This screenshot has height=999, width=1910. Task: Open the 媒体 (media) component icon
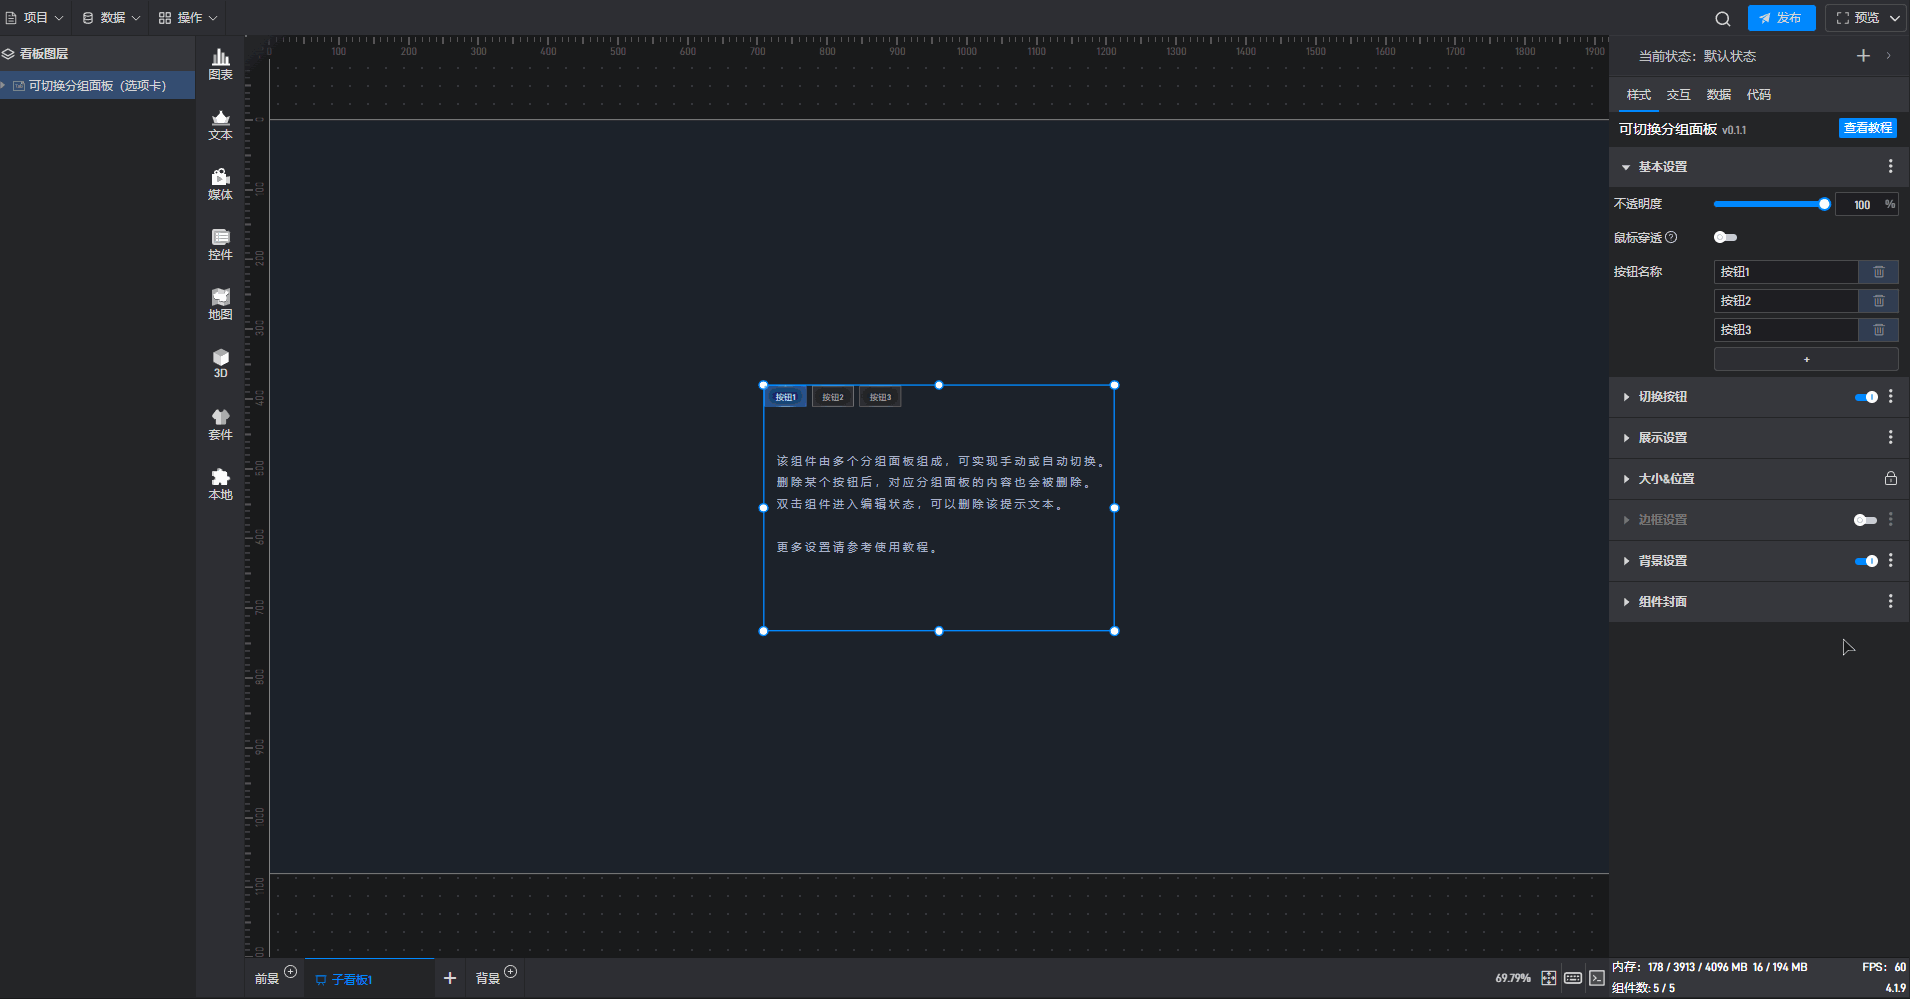tap(220, 185)
